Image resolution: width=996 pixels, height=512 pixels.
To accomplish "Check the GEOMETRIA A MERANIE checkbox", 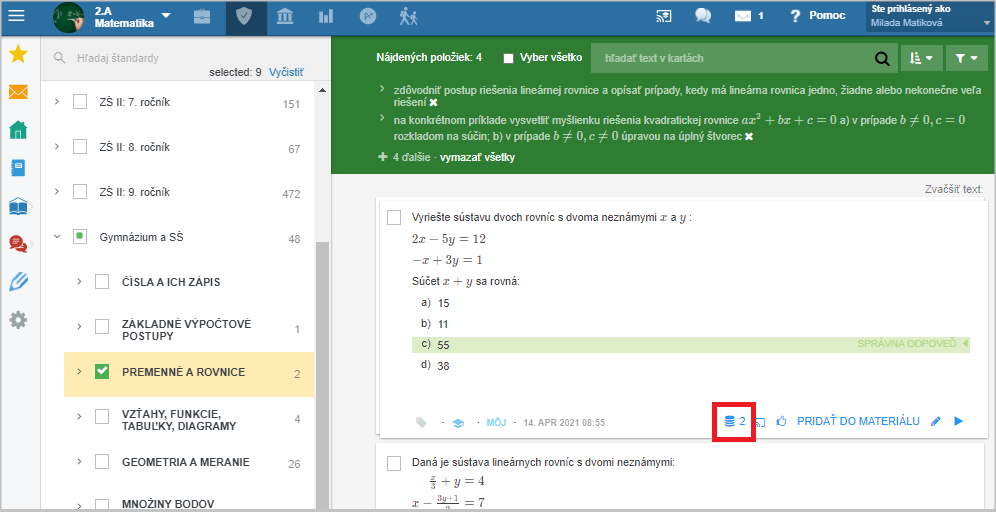I will [102, 462].
